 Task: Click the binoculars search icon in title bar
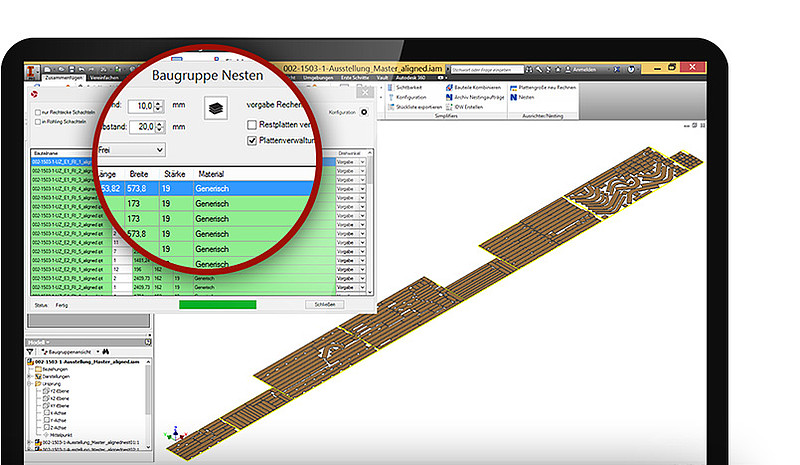pos(529,69)
